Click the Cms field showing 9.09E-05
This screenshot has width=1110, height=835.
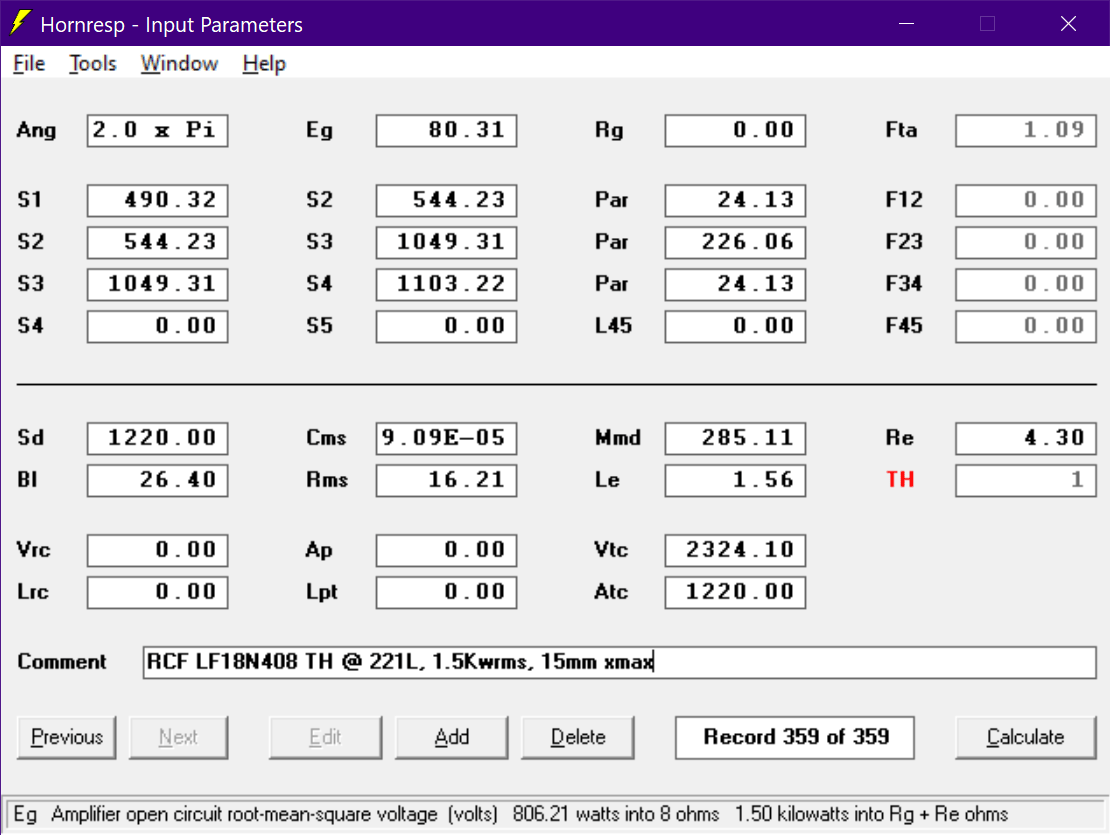(x=447, y=438)
